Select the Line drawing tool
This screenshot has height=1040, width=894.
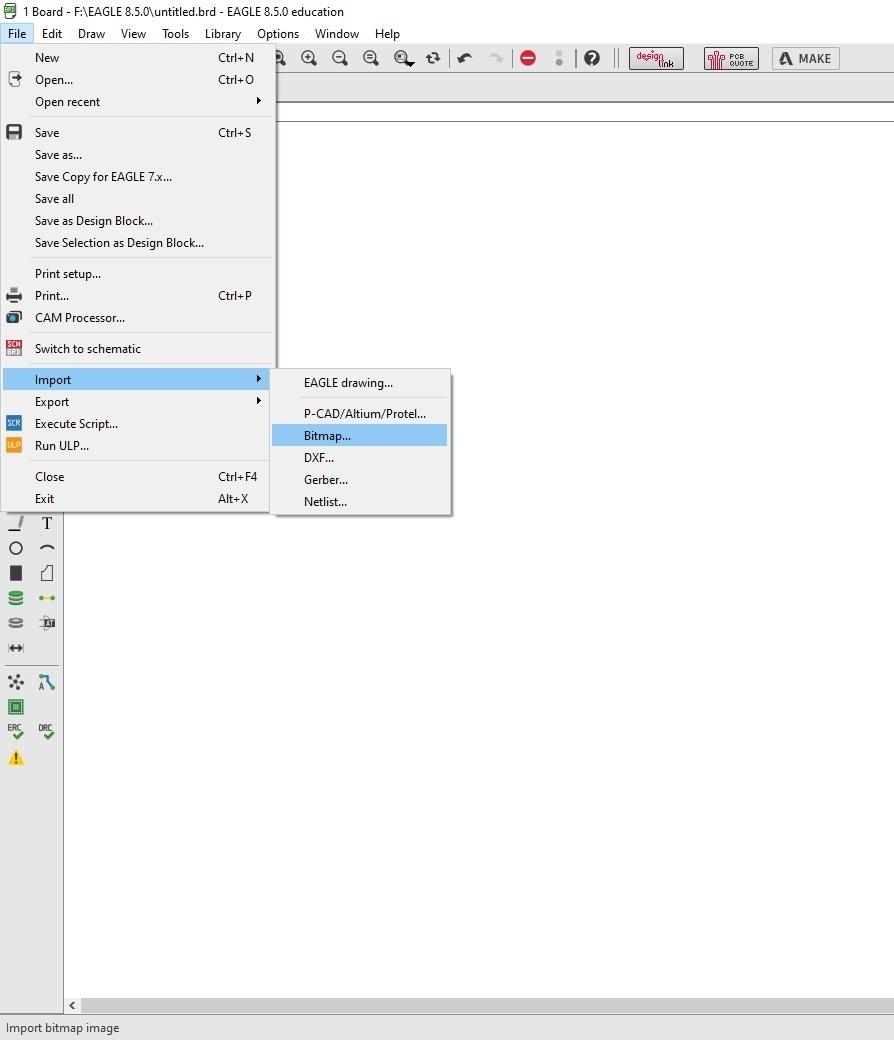[16, 523]
